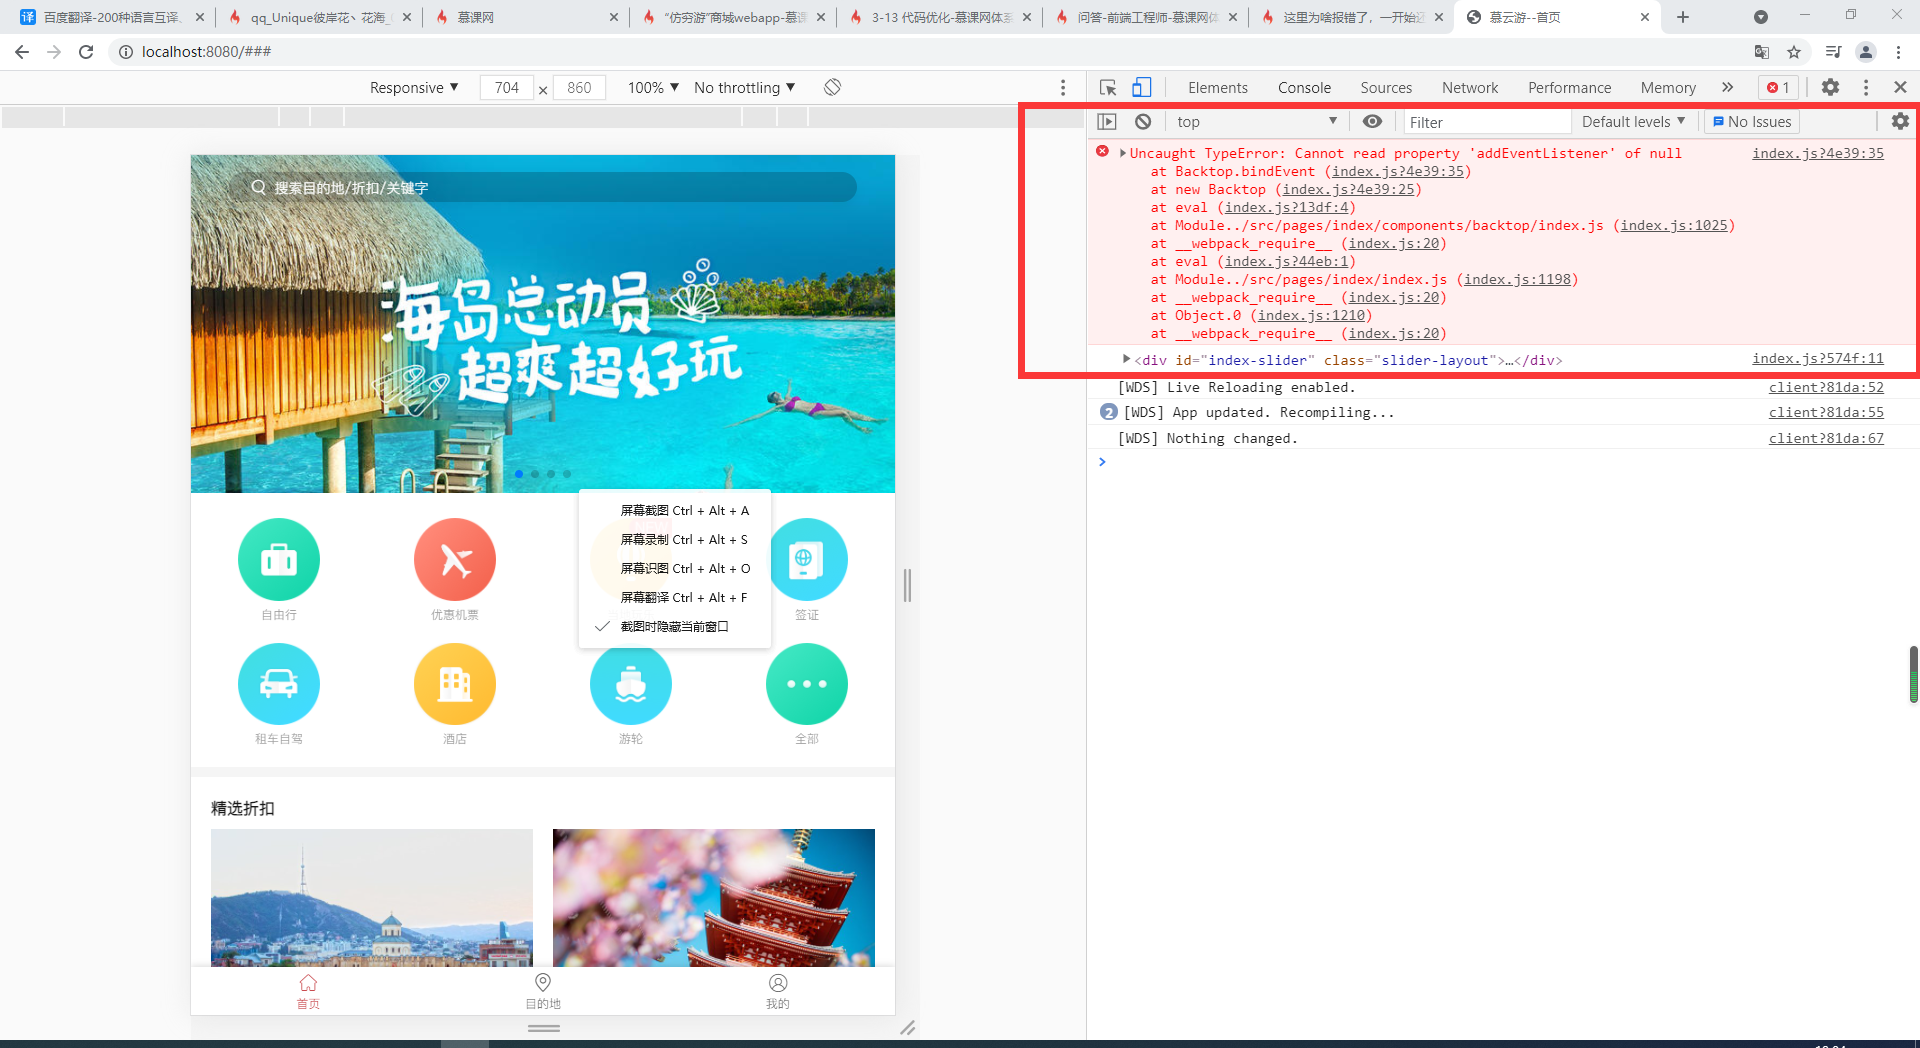Click the first carousel indicator dot
The height and width of the screenshot is (1048, 1920).
pyautogui.click(x=519, y=474)
